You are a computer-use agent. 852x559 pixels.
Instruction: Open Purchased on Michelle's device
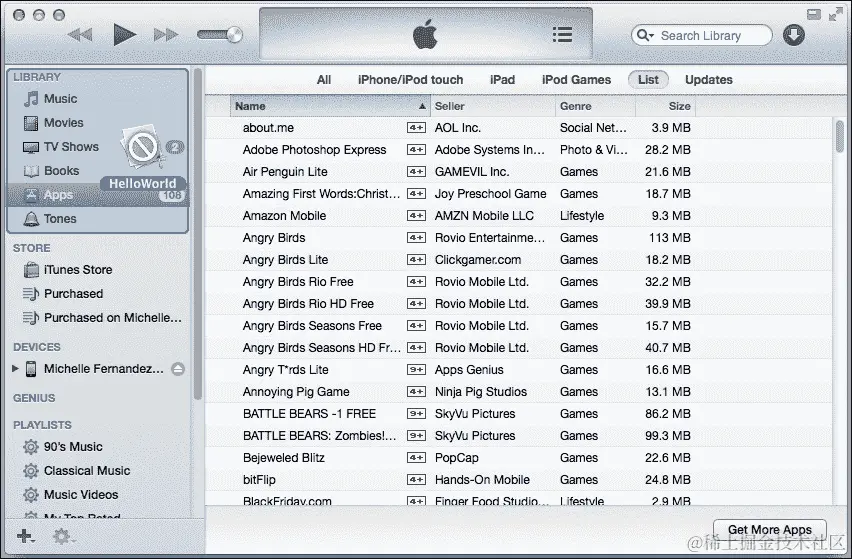pyautogui.click(x=98, y=318)
